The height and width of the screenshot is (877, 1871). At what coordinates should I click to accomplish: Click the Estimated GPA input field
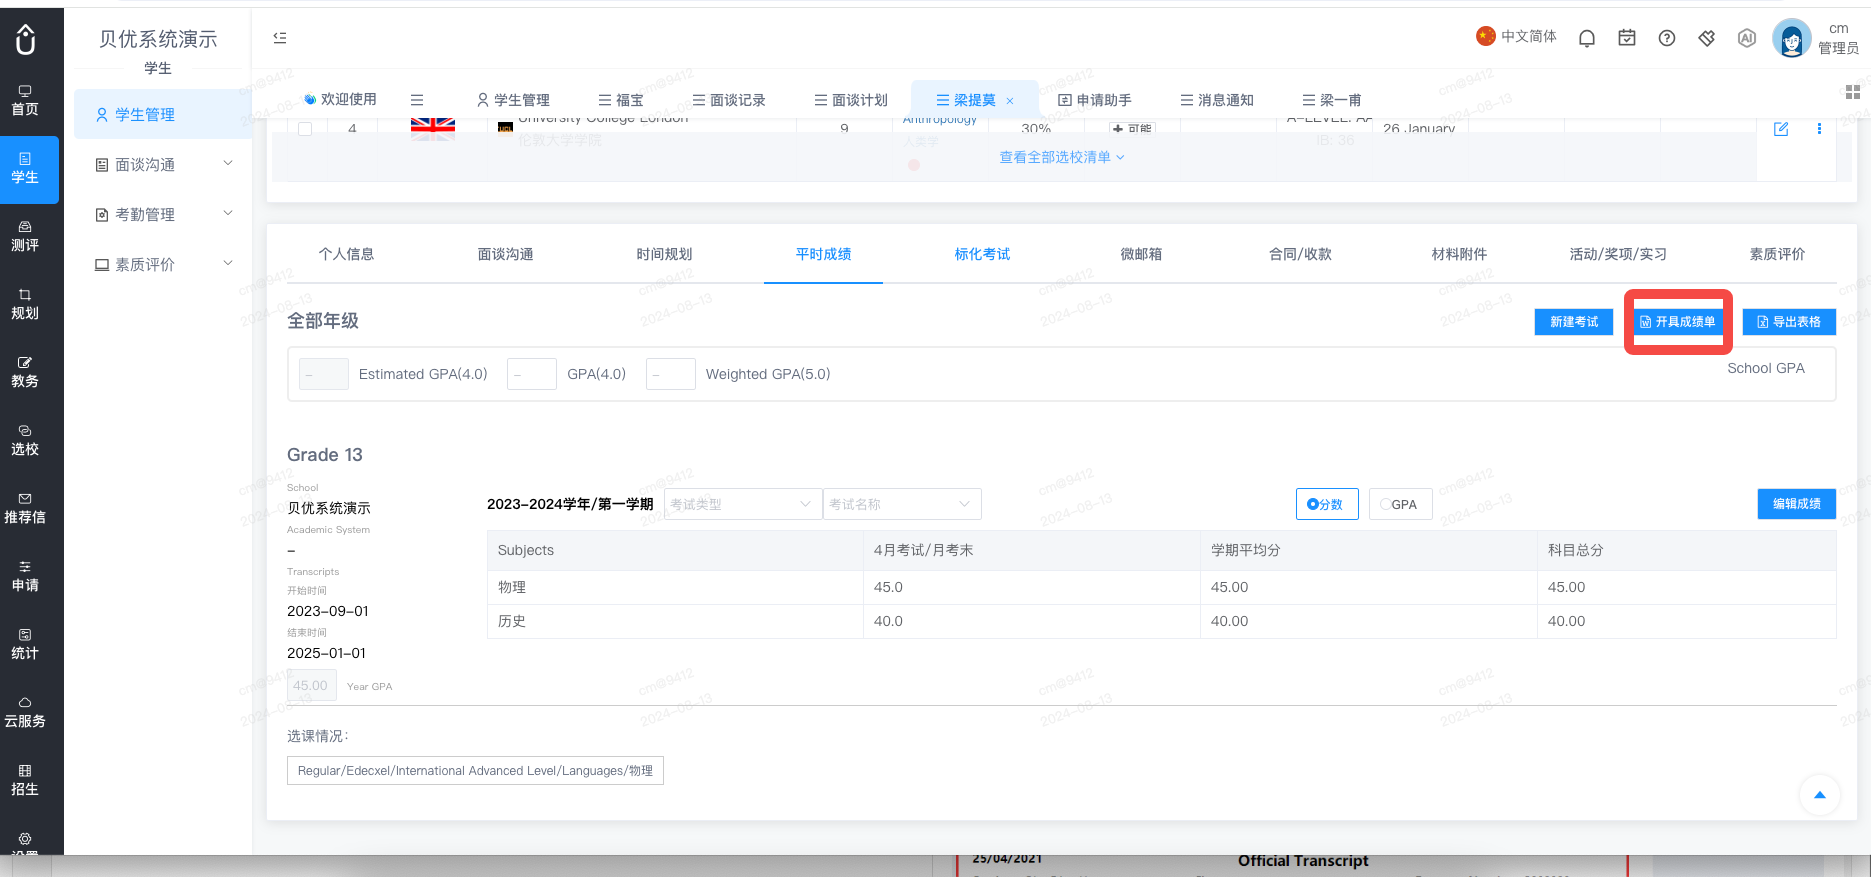tap(324, 374)
